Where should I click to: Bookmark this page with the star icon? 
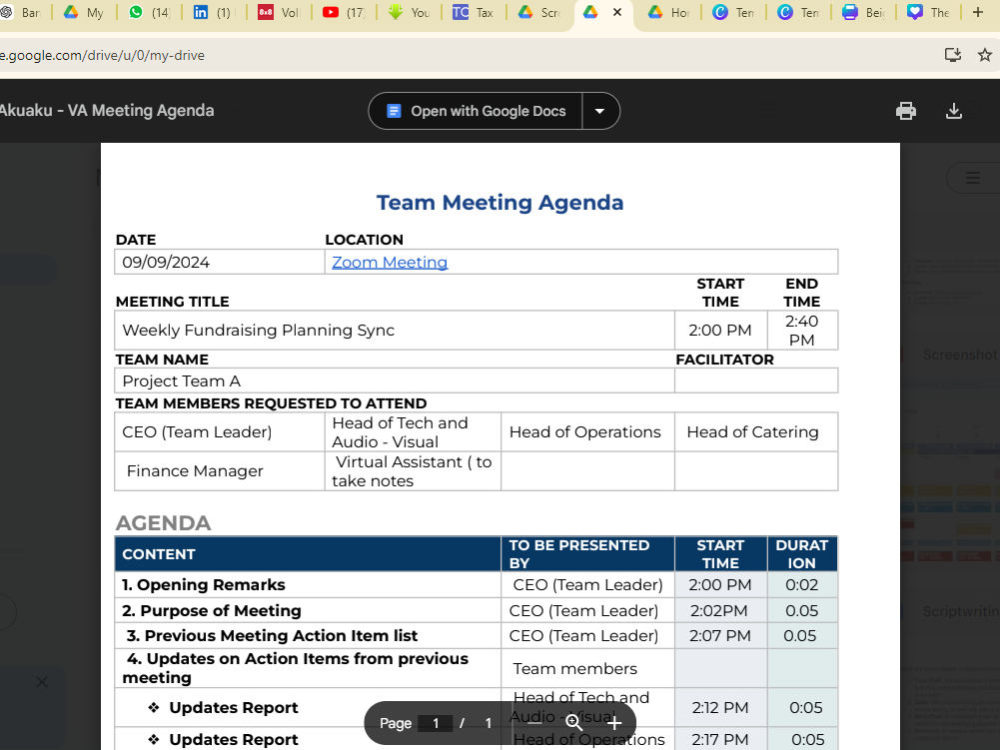coord(984,55)
